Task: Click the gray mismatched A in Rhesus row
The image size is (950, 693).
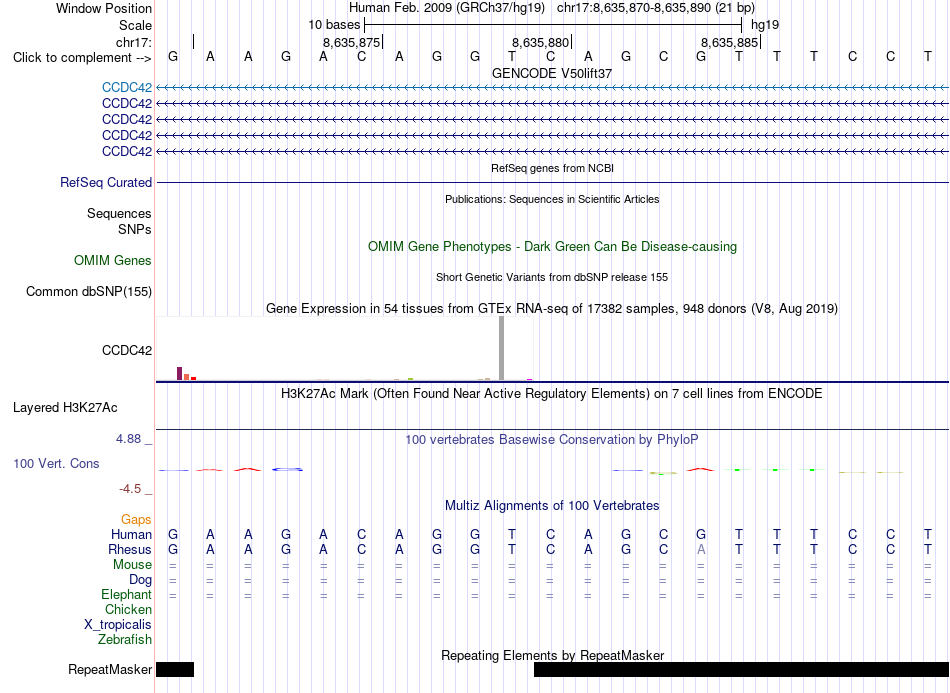Action: tap(701, 549)
